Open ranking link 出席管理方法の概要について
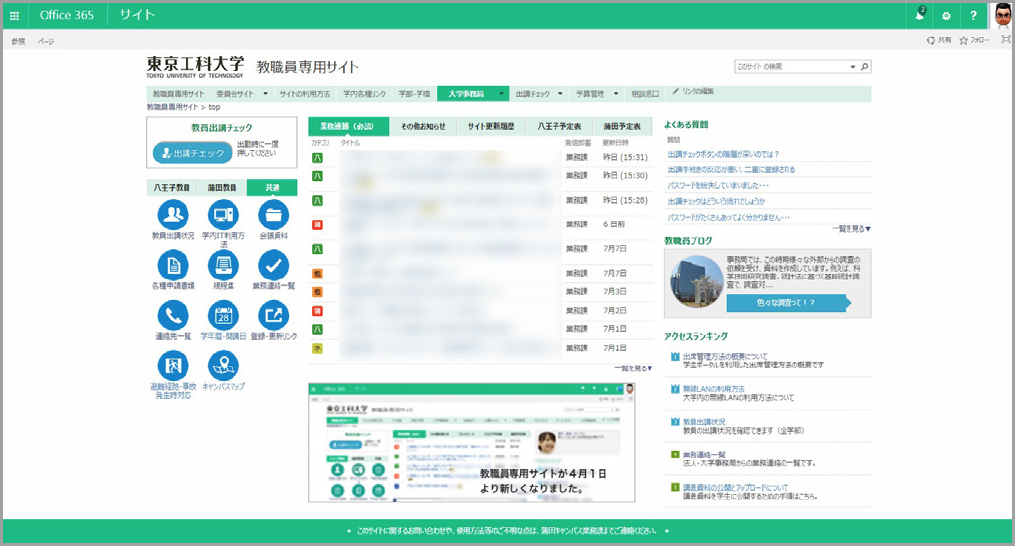Image resolution: width=1015 pixels, height=546 pixels. pos(725,356)
